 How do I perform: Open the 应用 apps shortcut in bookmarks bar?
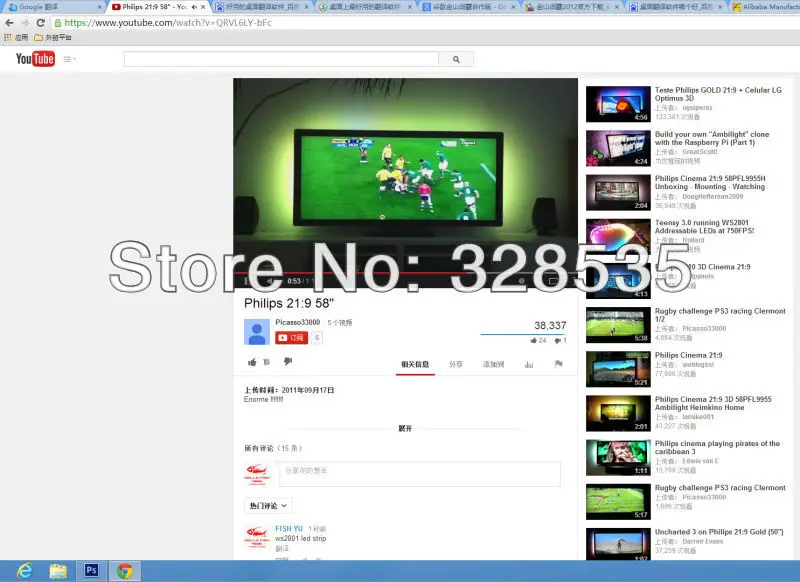click(16, 37)
